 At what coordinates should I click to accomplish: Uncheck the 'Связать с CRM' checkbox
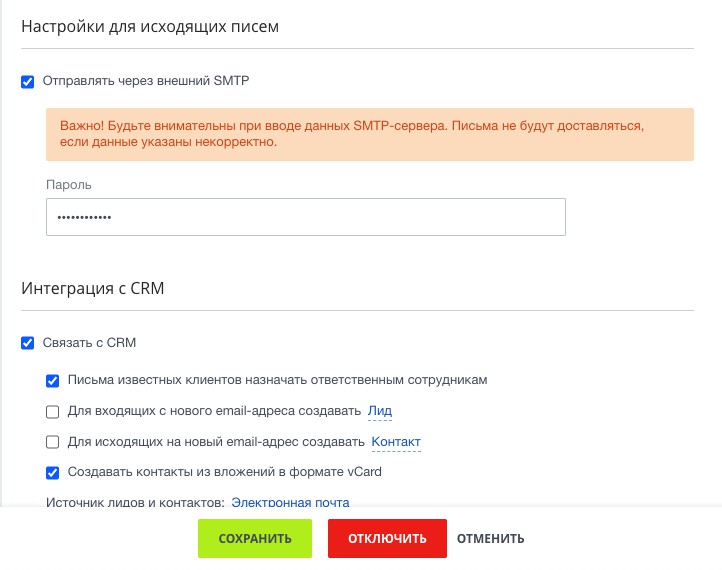click(28, 342)
